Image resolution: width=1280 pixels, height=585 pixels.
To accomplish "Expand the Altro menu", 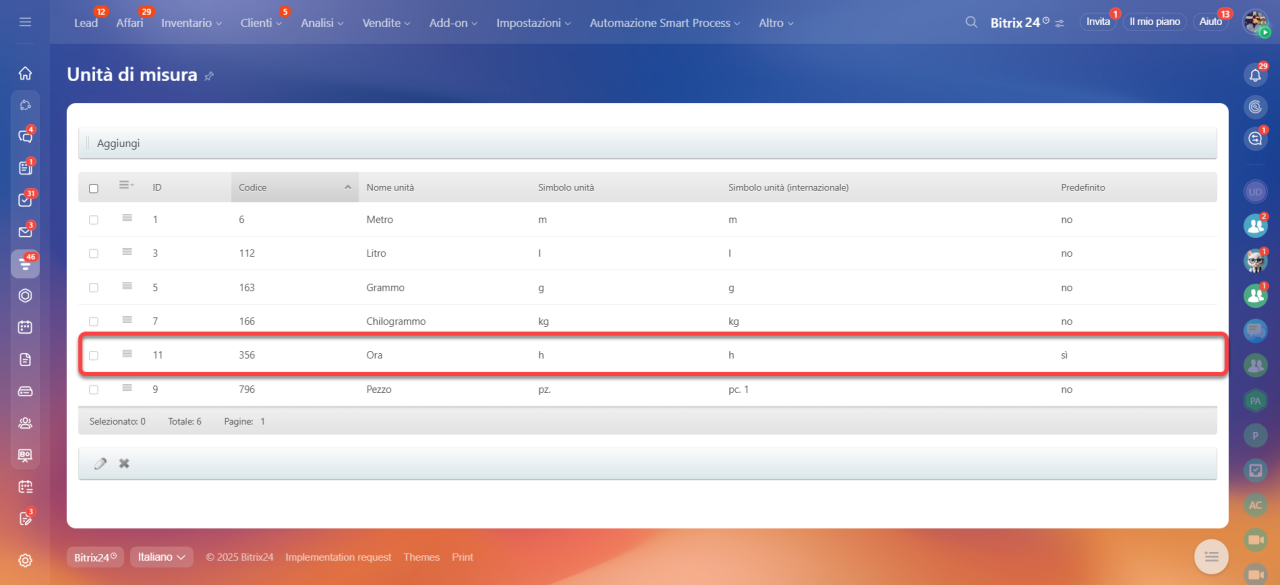I will [776, 22].
